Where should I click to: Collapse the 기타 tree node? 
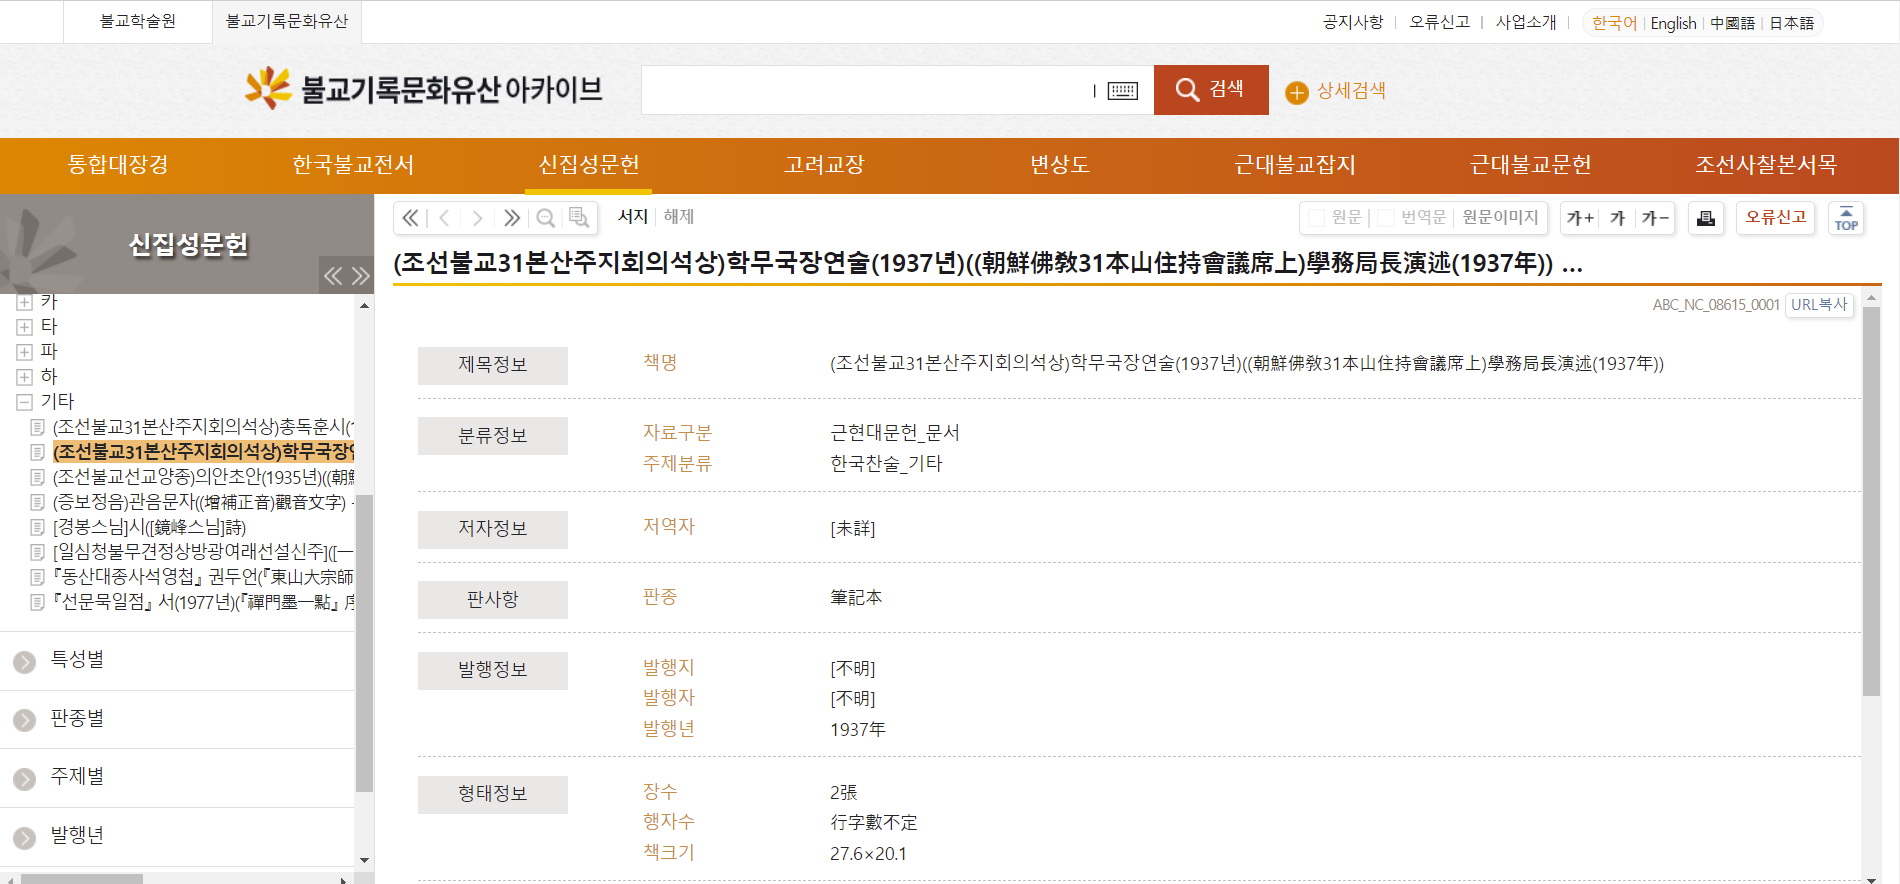tap(25, 402)
